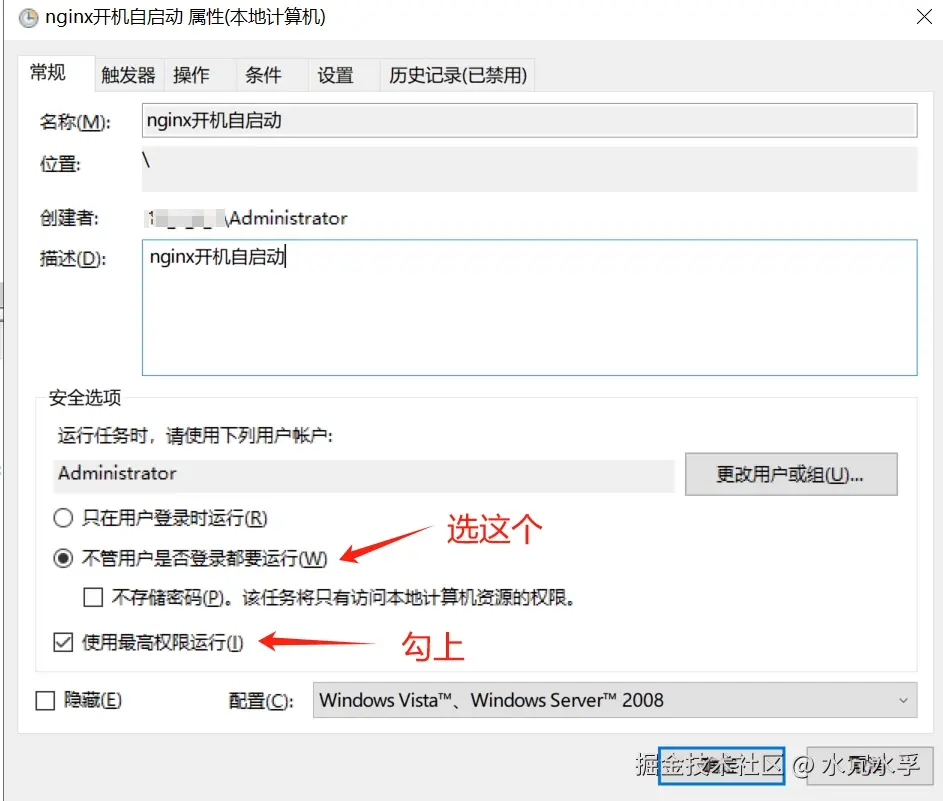943x801 pixels.
Task: Click the clock icon in title bar
Action: 28,18
